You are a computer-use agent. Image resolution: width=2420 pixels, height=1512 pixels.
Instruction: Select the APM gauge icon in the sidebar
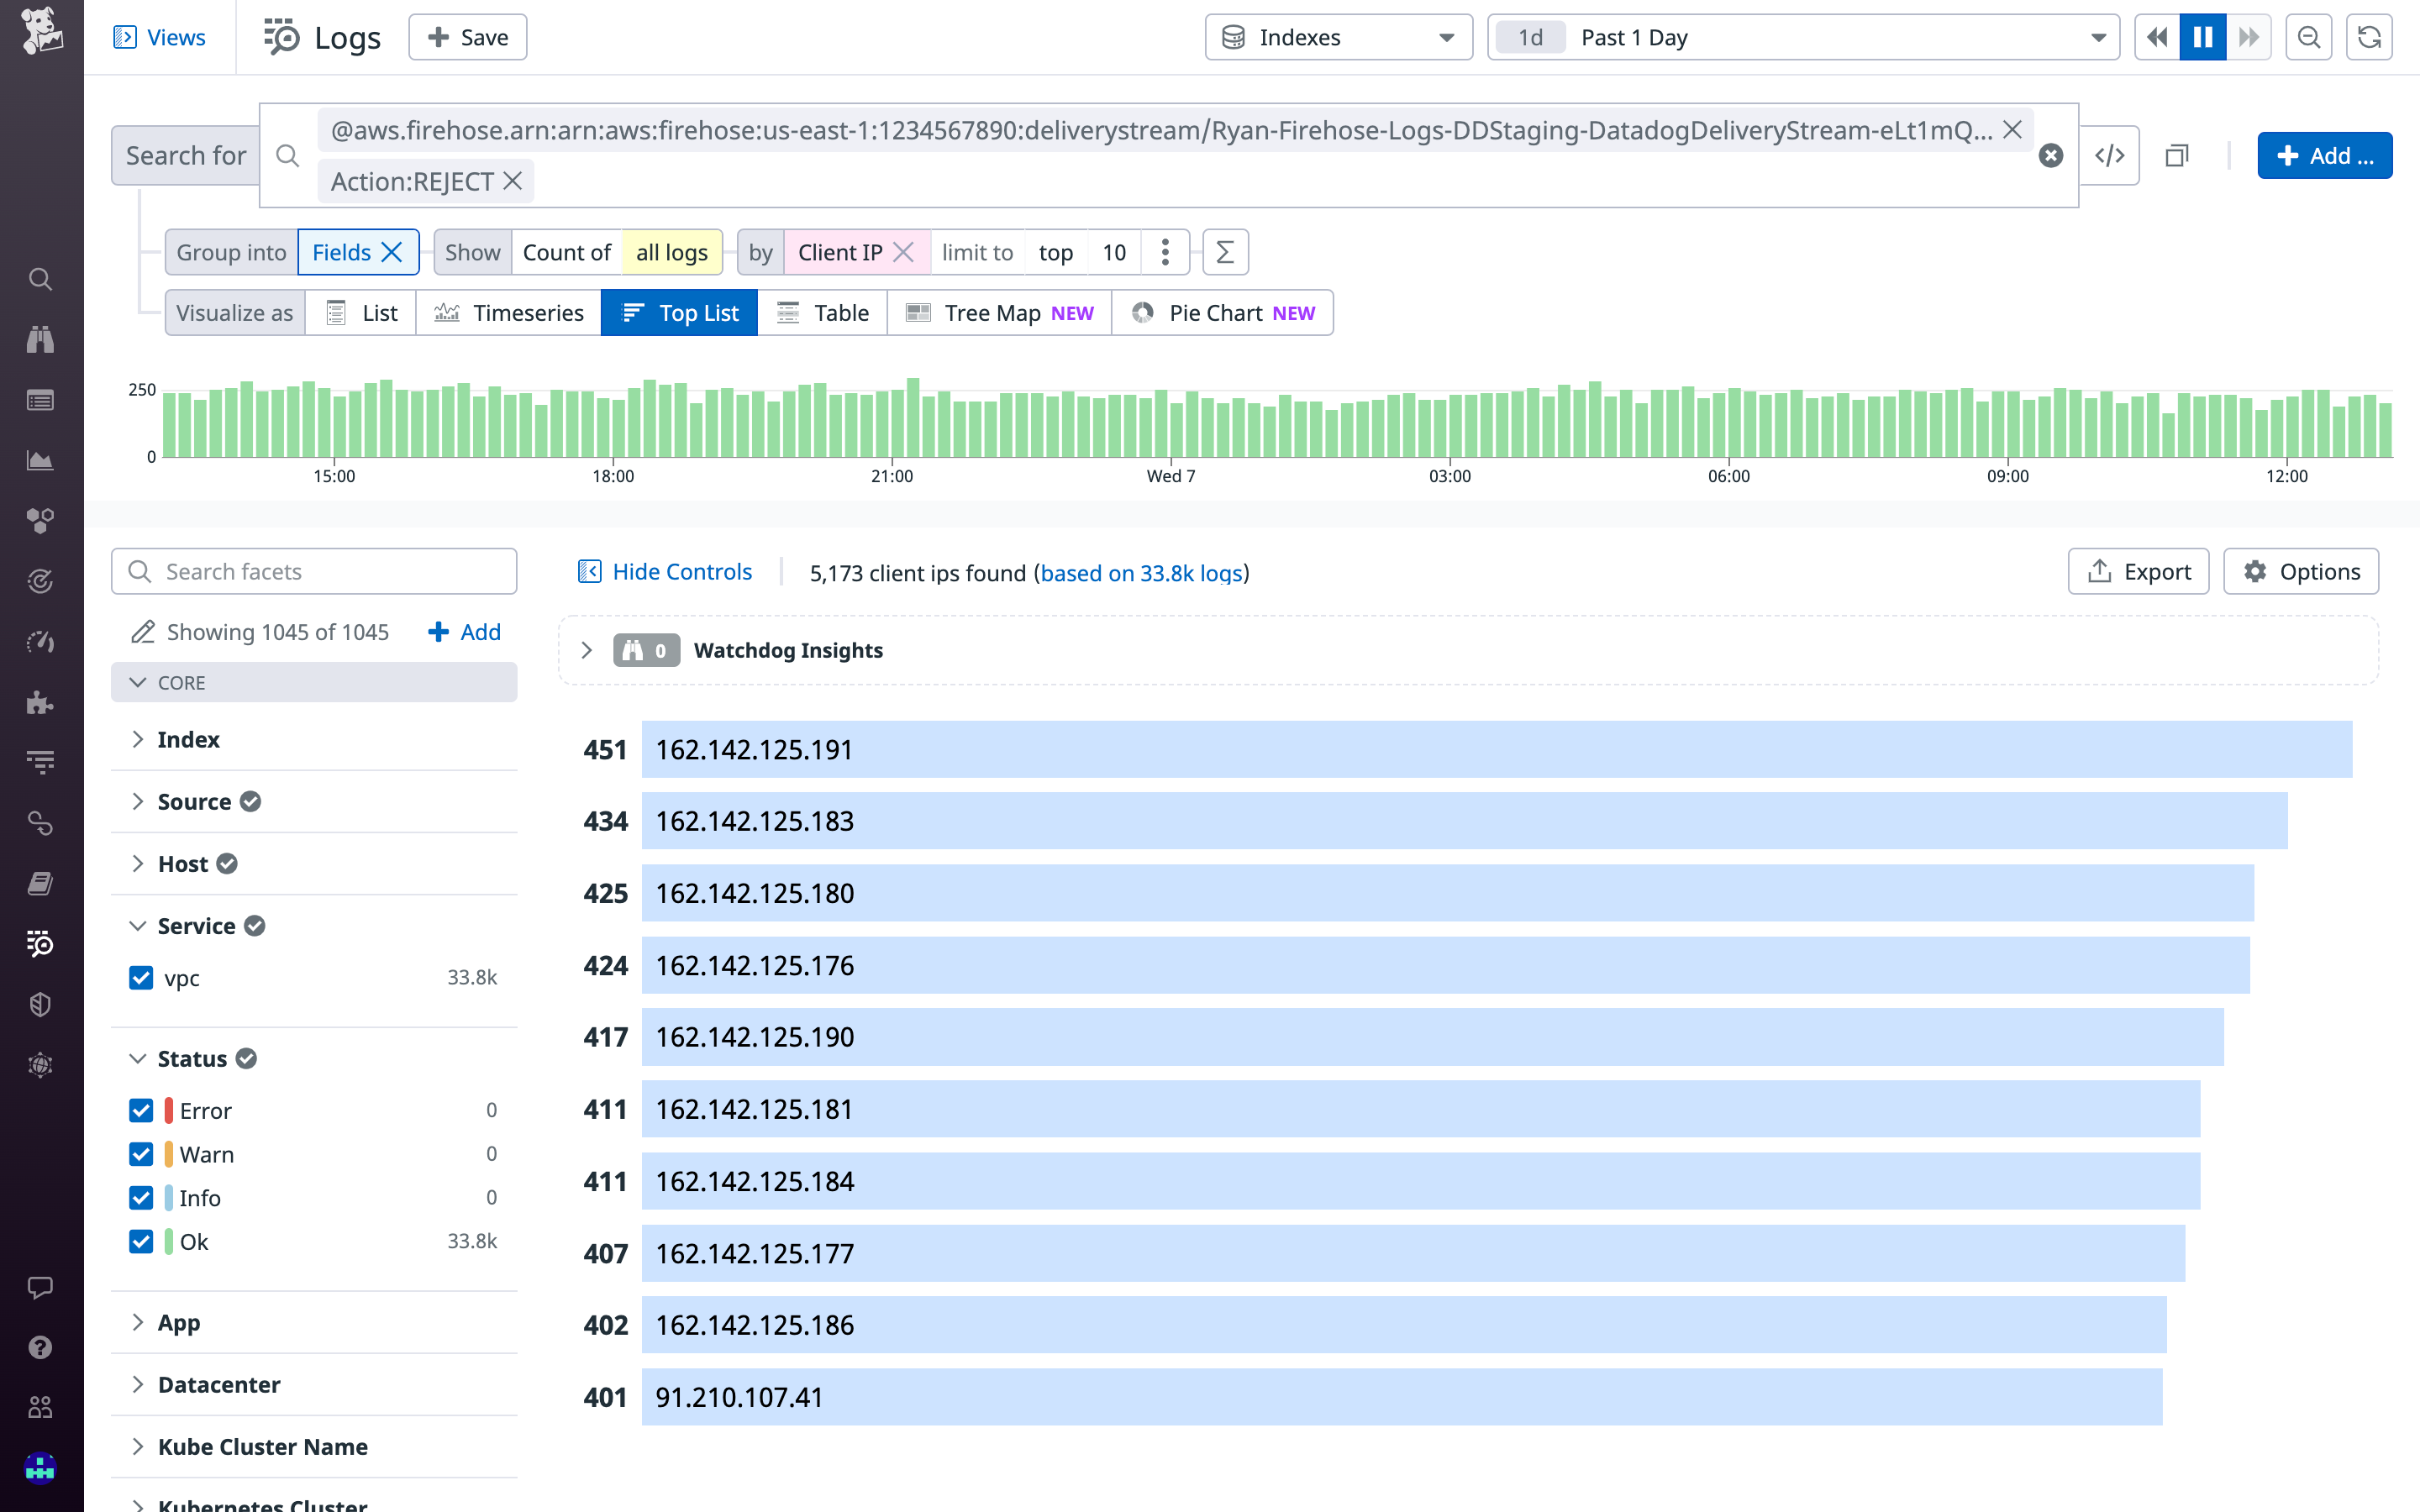40,643
